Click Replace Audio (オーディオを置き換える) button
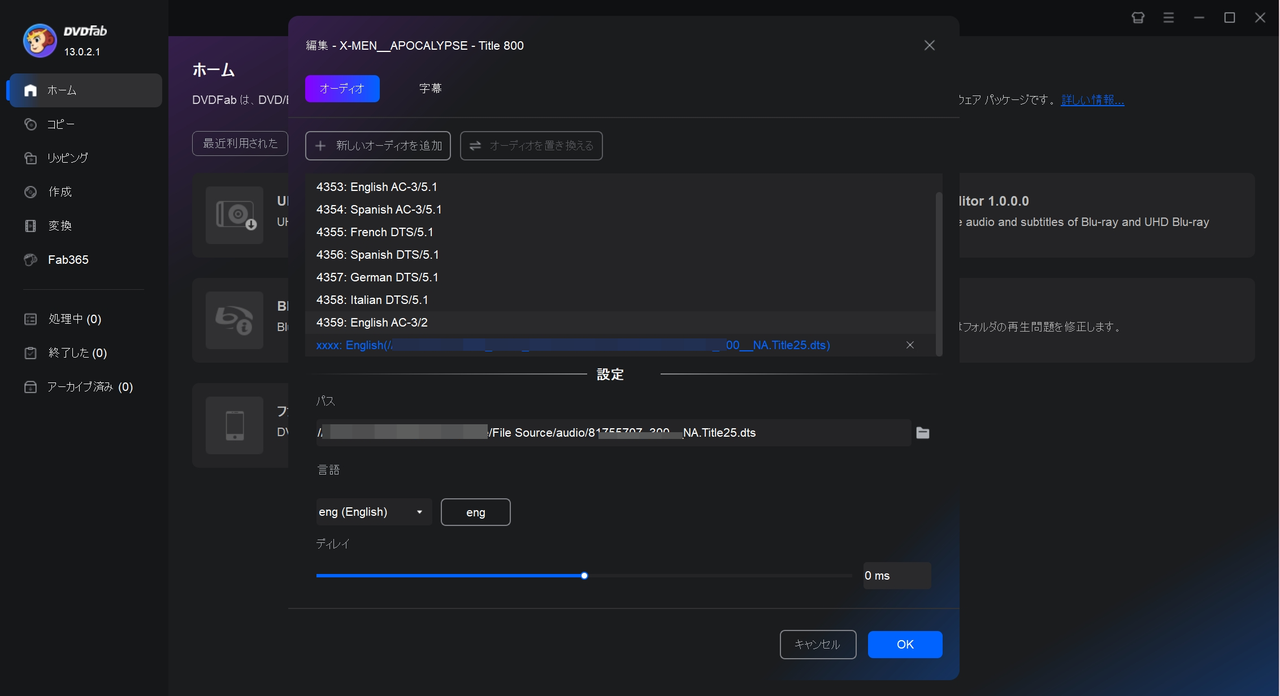The width and height of the screenshot is (1280, 696). point(531,146)
